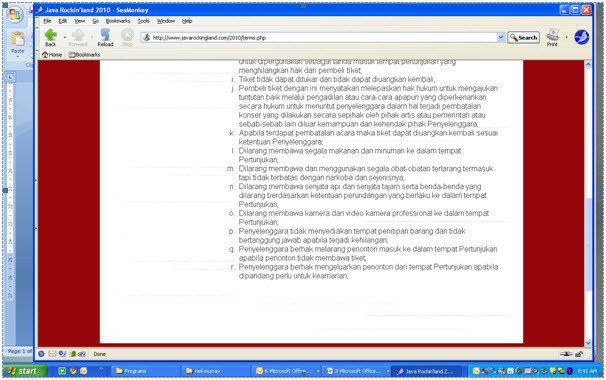This screenshot has width=606, height=380.
Task: Click the Windows start button
Action: click(x=25, y=371)
